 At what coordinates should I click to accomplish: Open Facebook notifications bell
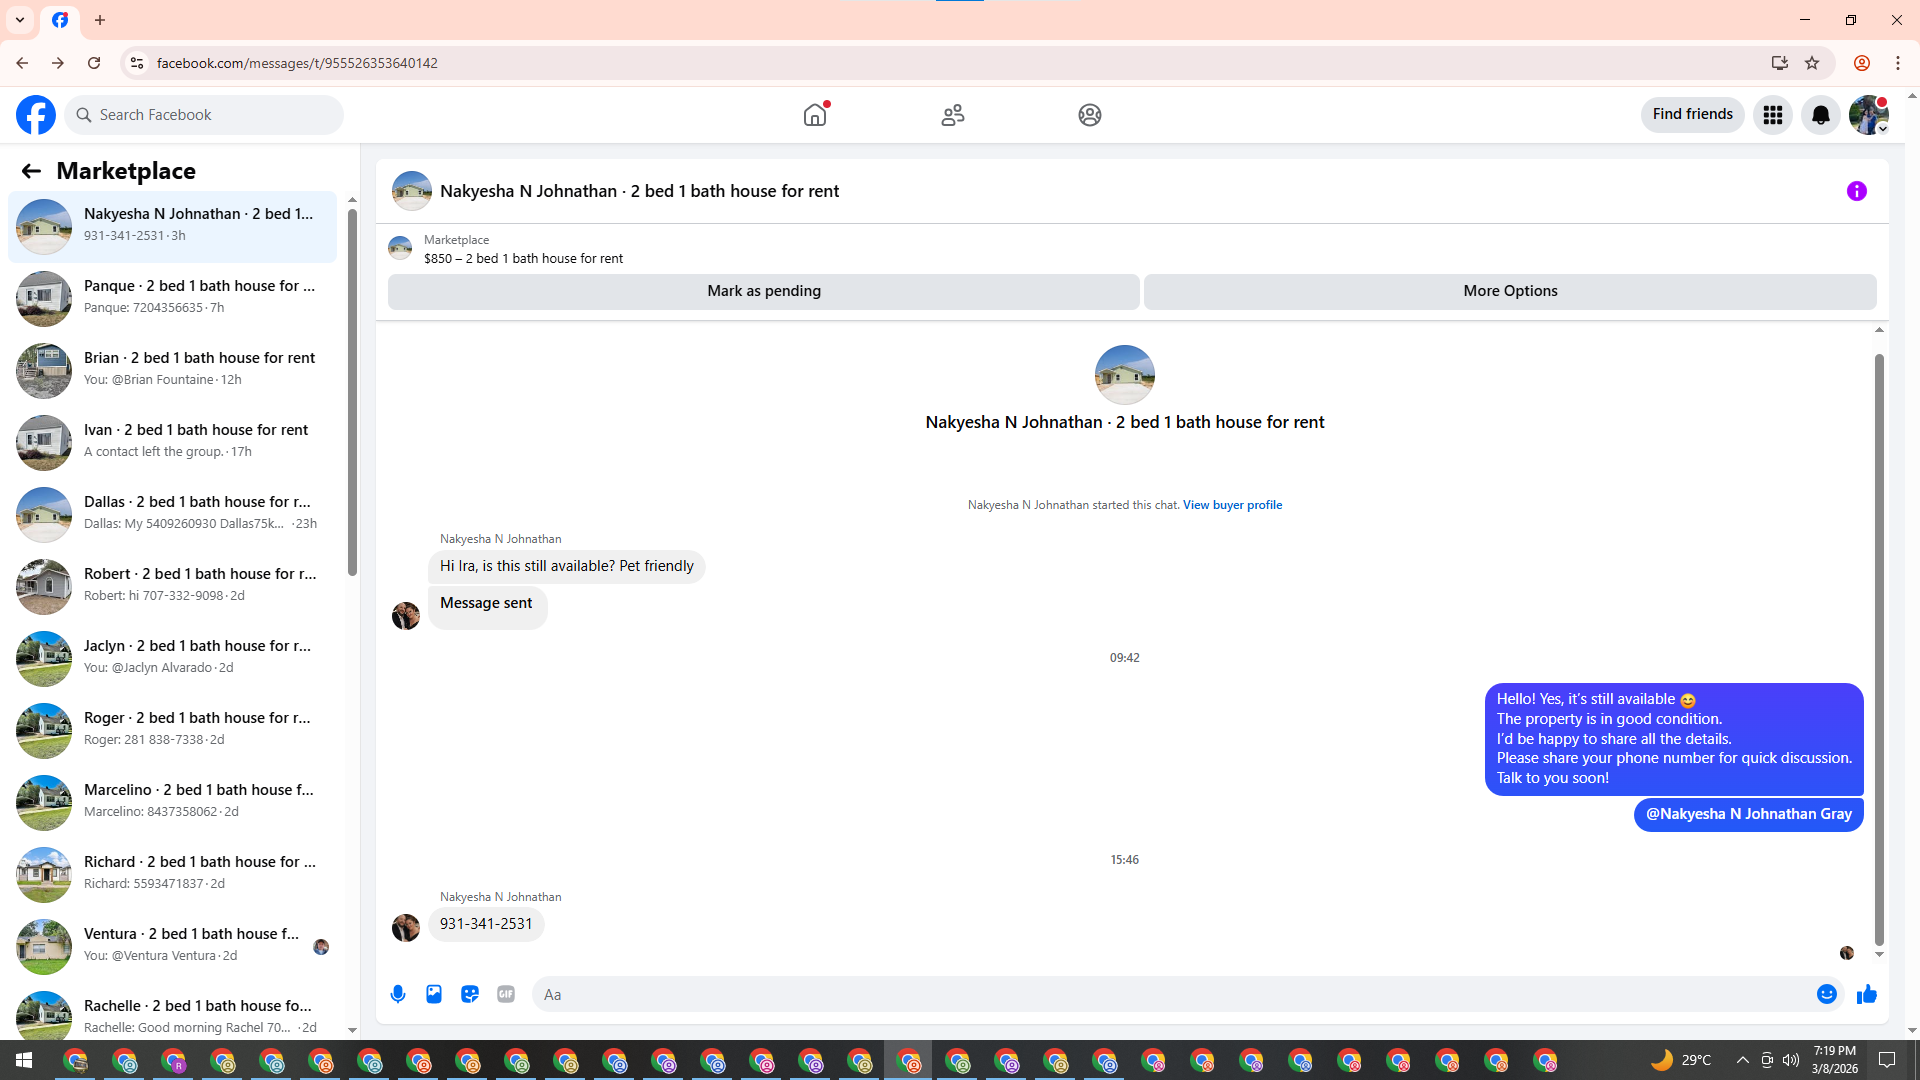coord(1820,115)
